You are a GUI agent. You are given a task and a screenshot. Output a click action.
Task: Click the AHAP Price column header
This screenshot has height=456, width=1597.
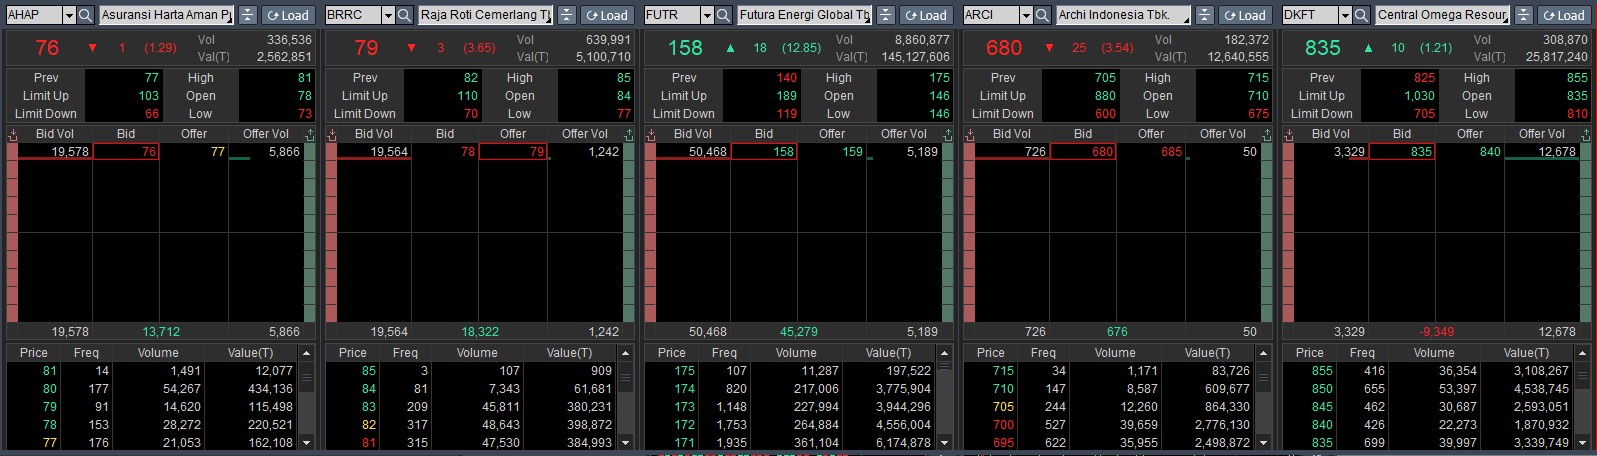coord(34,353)
